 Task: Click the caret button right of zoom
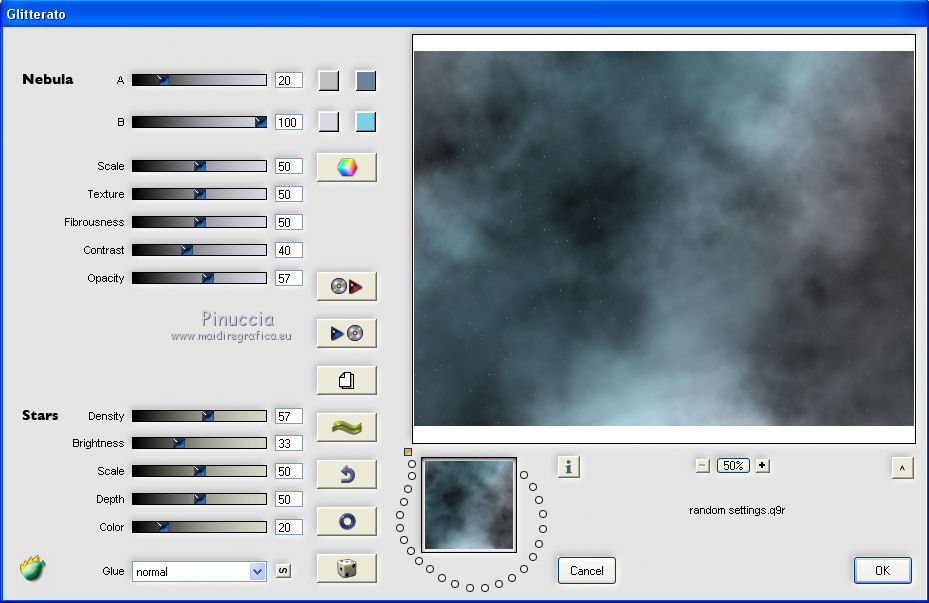(902, 468)
